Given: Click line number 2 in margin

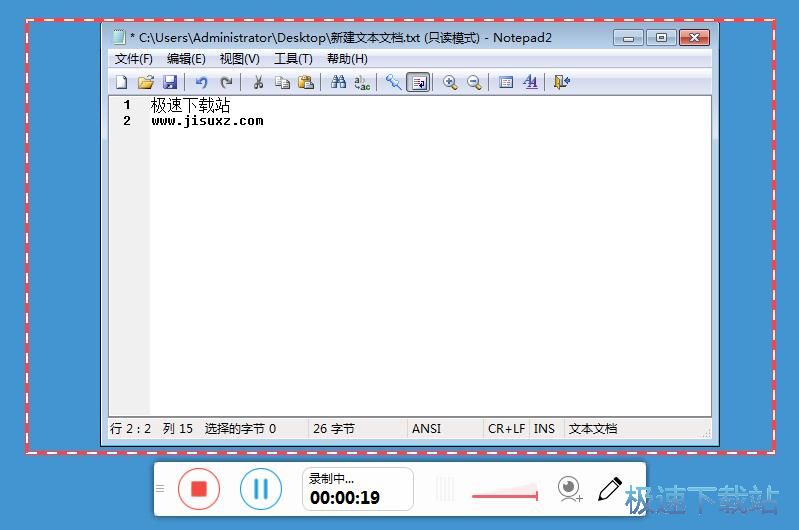Looking at the screenshot, I should click(x=127, y=121).
